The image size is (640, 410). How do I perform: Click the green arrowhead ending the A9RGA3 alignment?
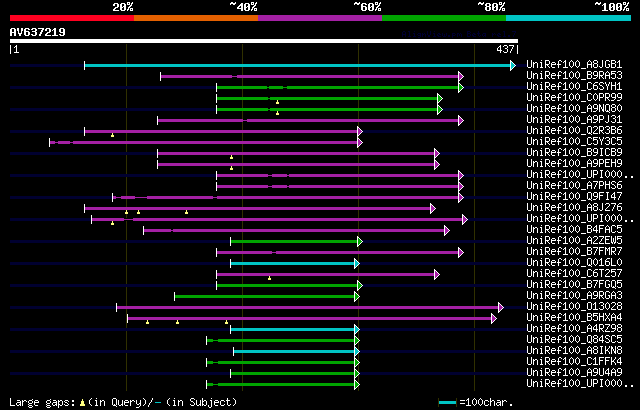357,297
